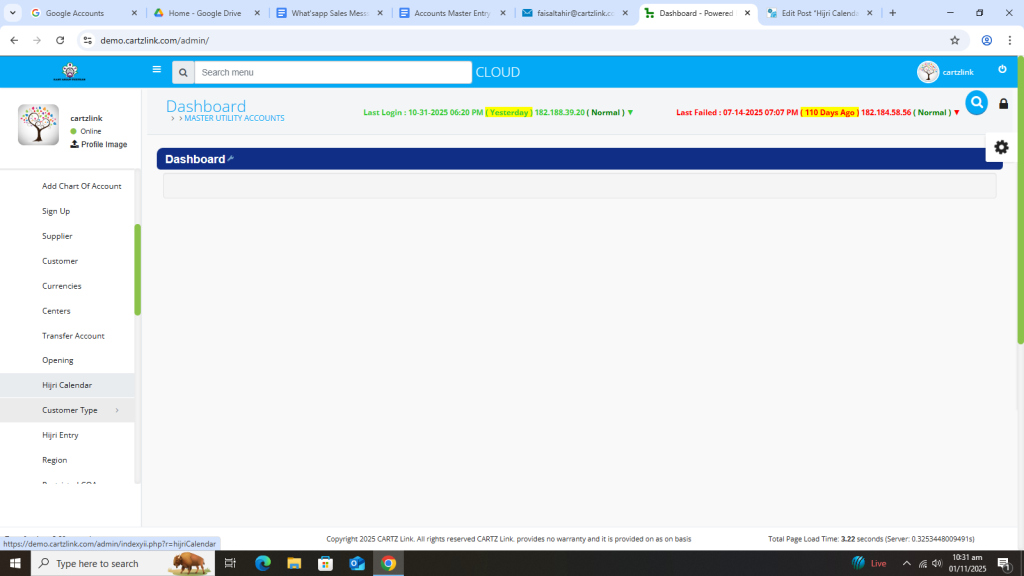
Task: Expand last failed login red arrow
Action: coord(957,113)
